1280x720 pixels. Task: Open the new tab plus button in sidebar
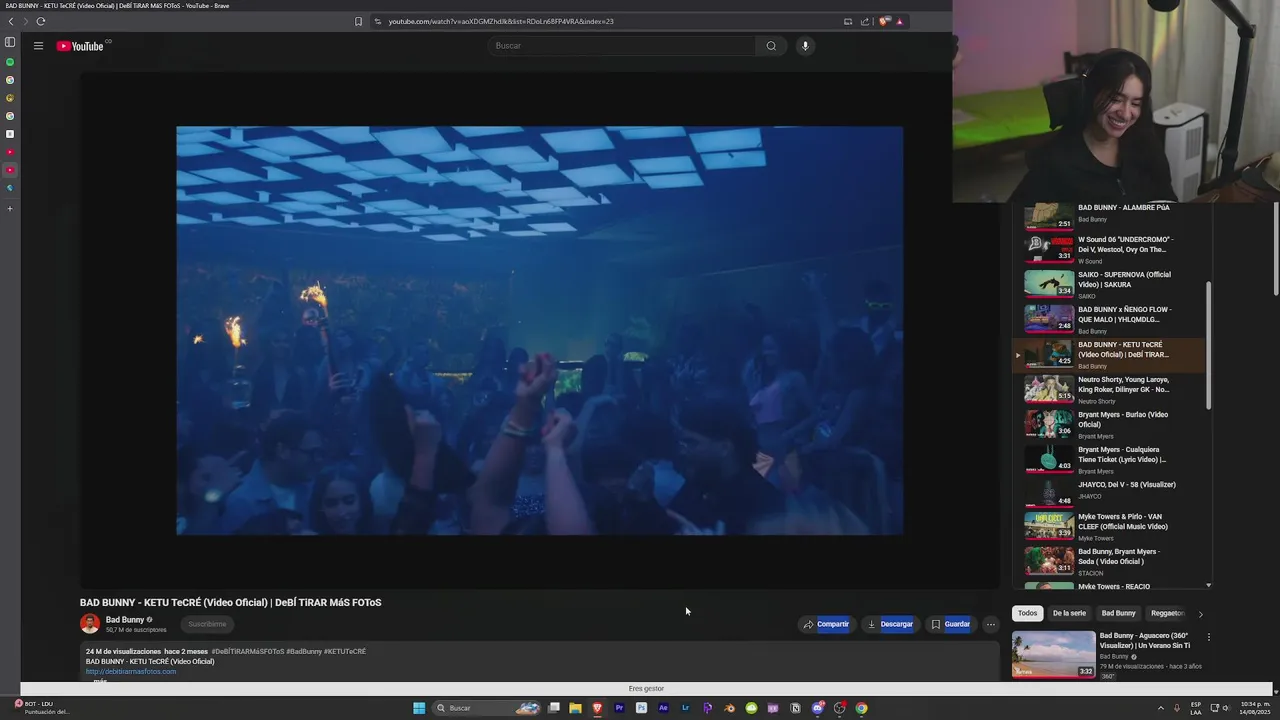pyautogui.click(x=10, y=208)
